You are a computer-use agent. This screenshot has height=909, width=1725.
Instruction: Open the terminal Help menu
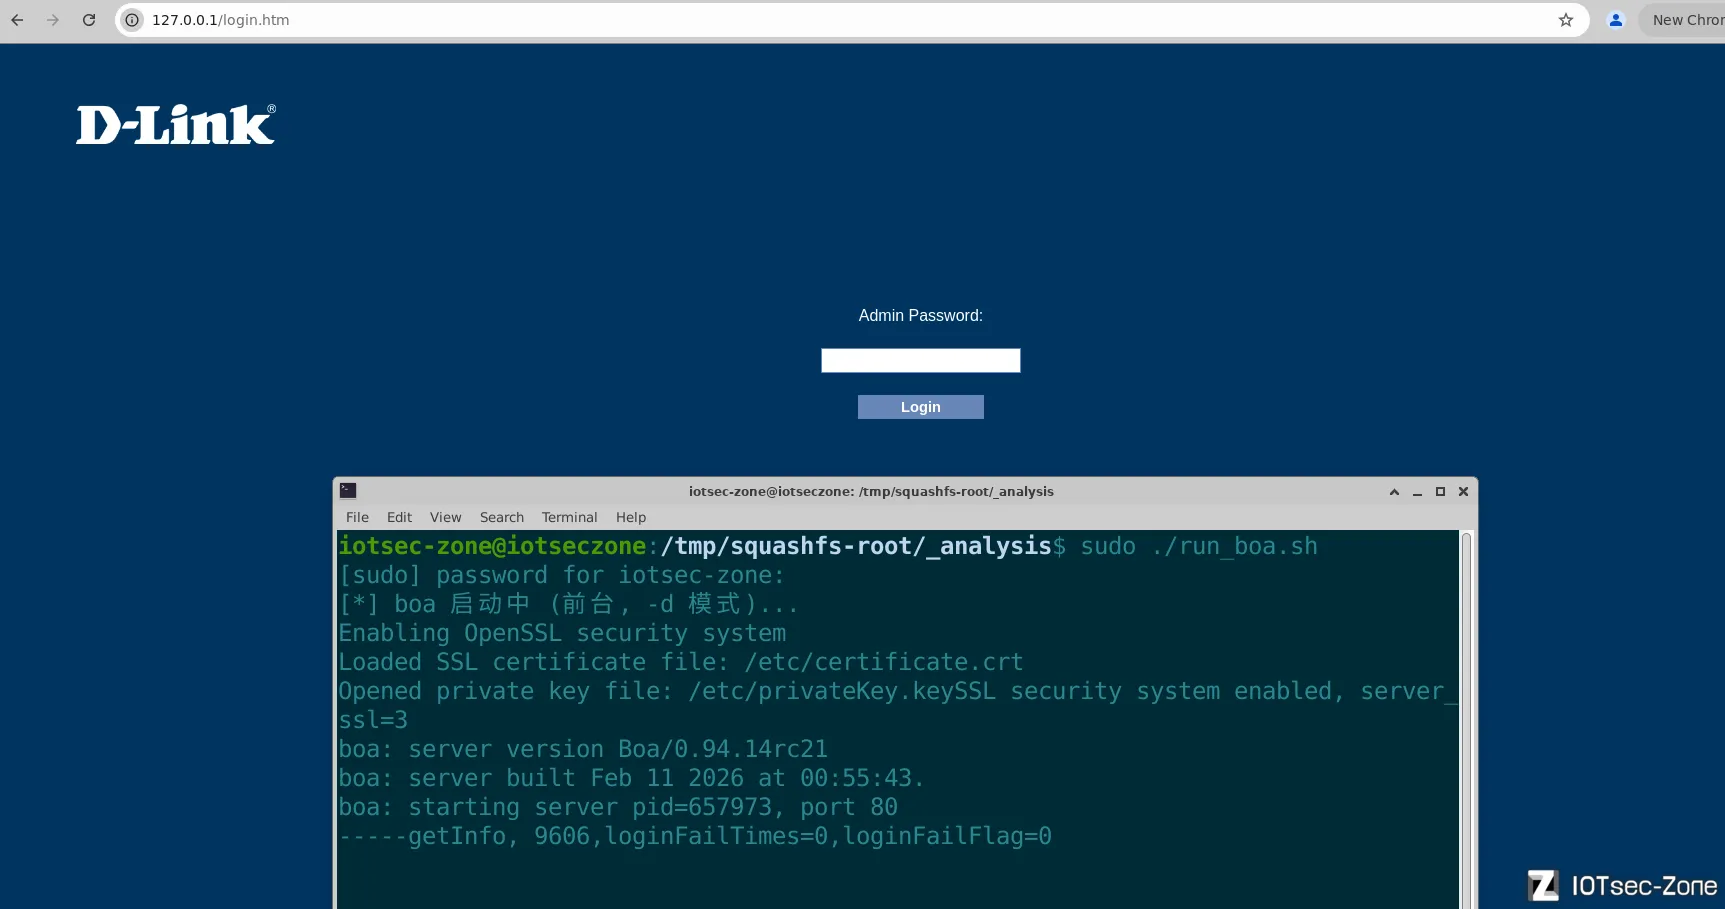pyautogui.click(x=631, y=517)
